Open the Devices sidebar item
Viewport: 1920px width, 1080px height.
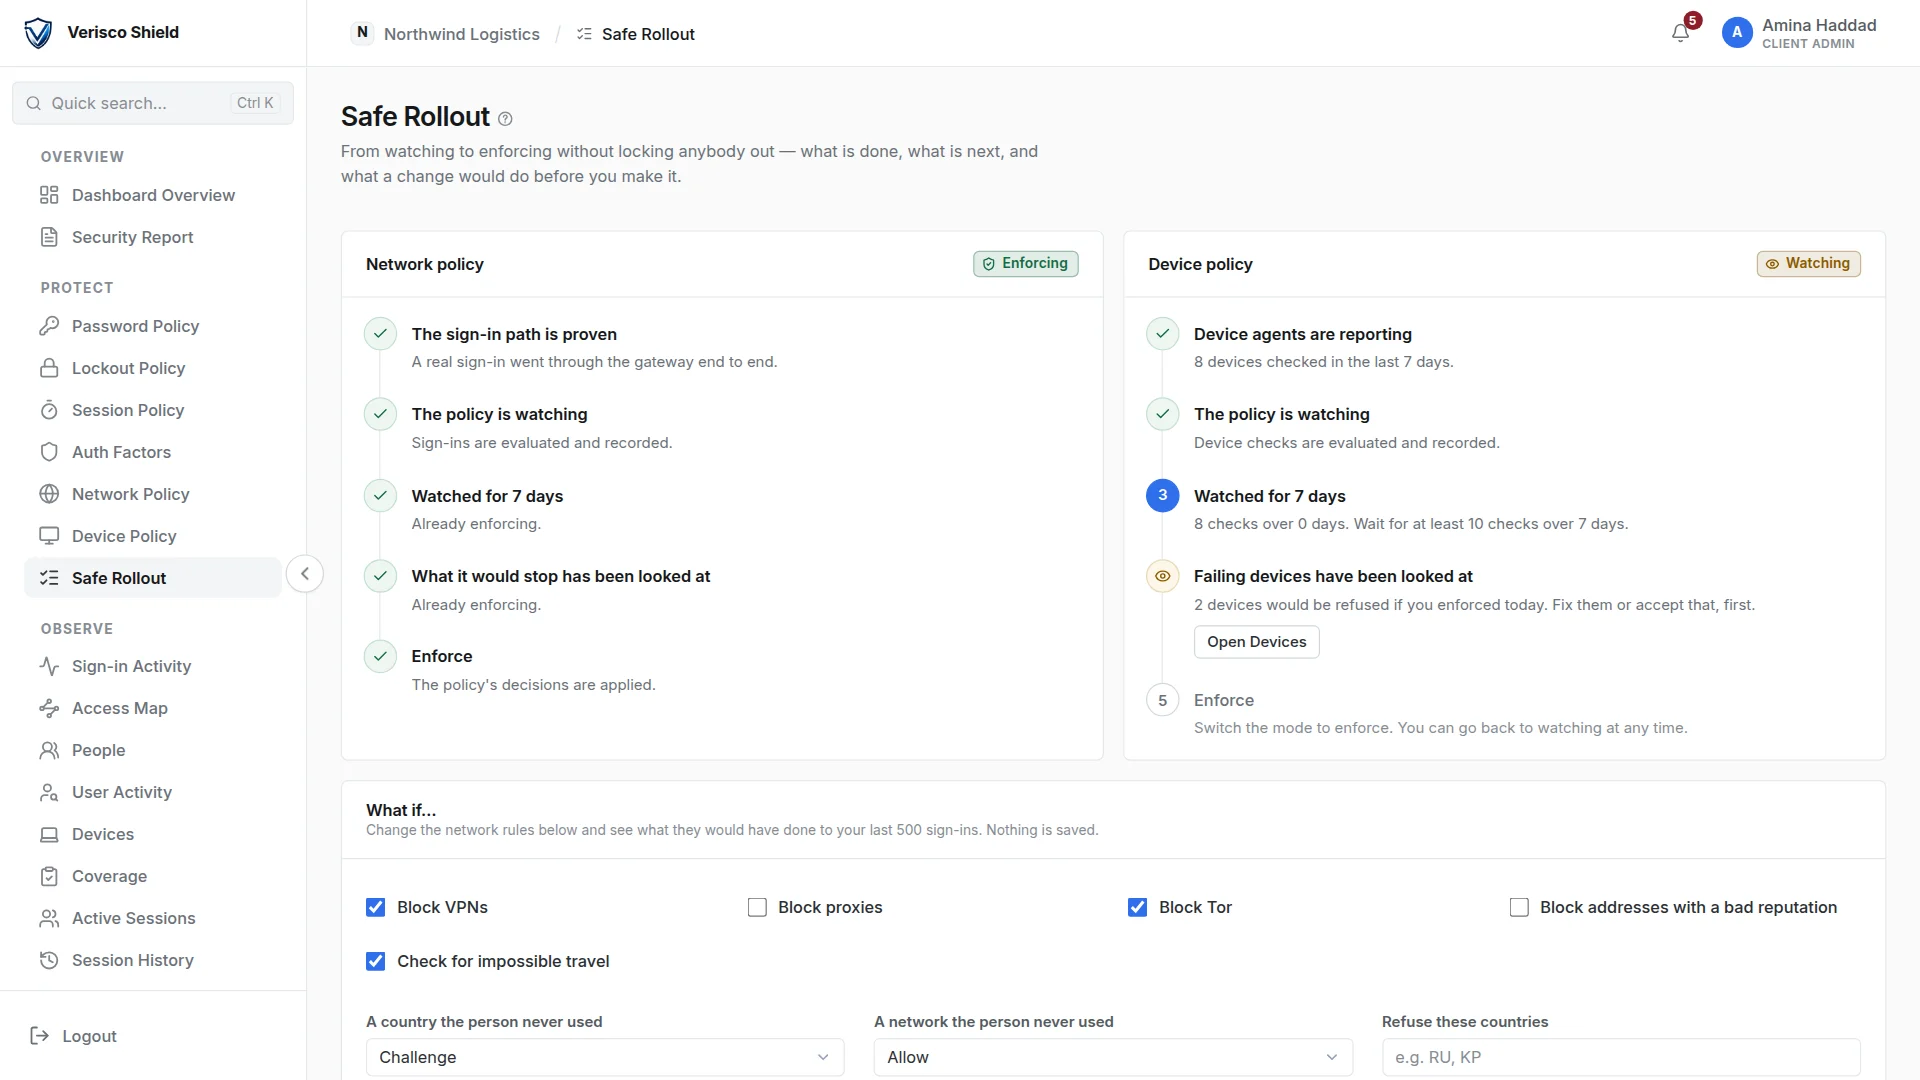tap(153, 834)
